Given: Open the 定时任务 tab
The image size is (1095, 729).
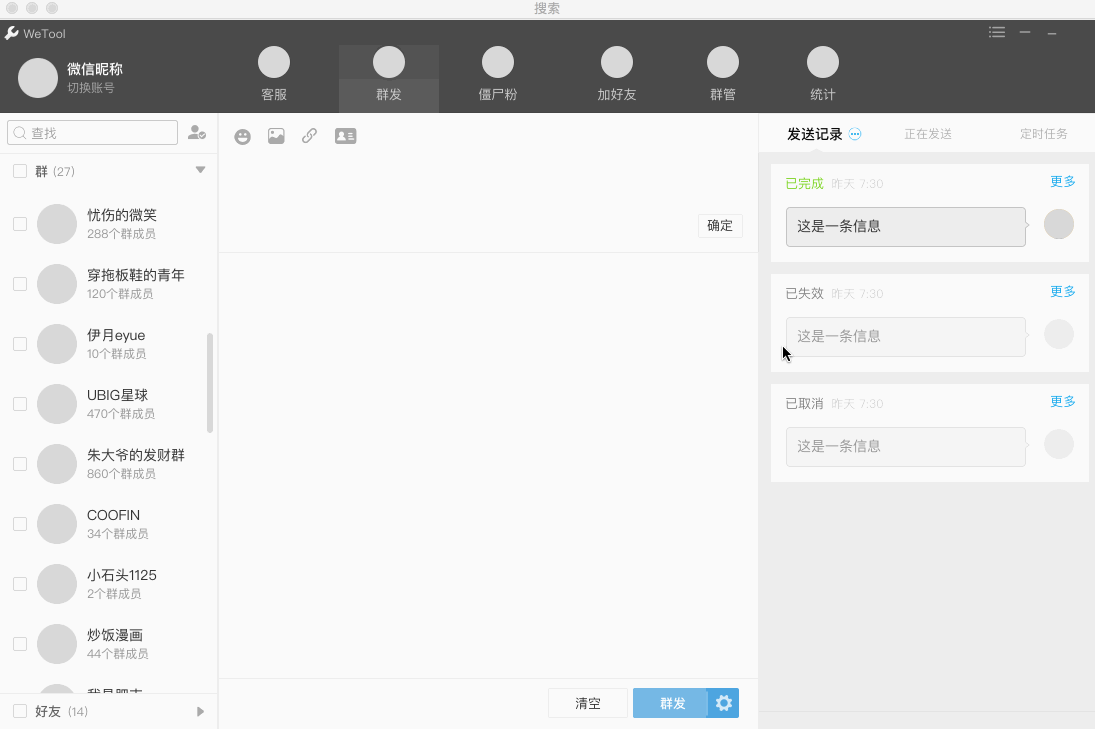Looking at the screenshot, I should 1043,134.
